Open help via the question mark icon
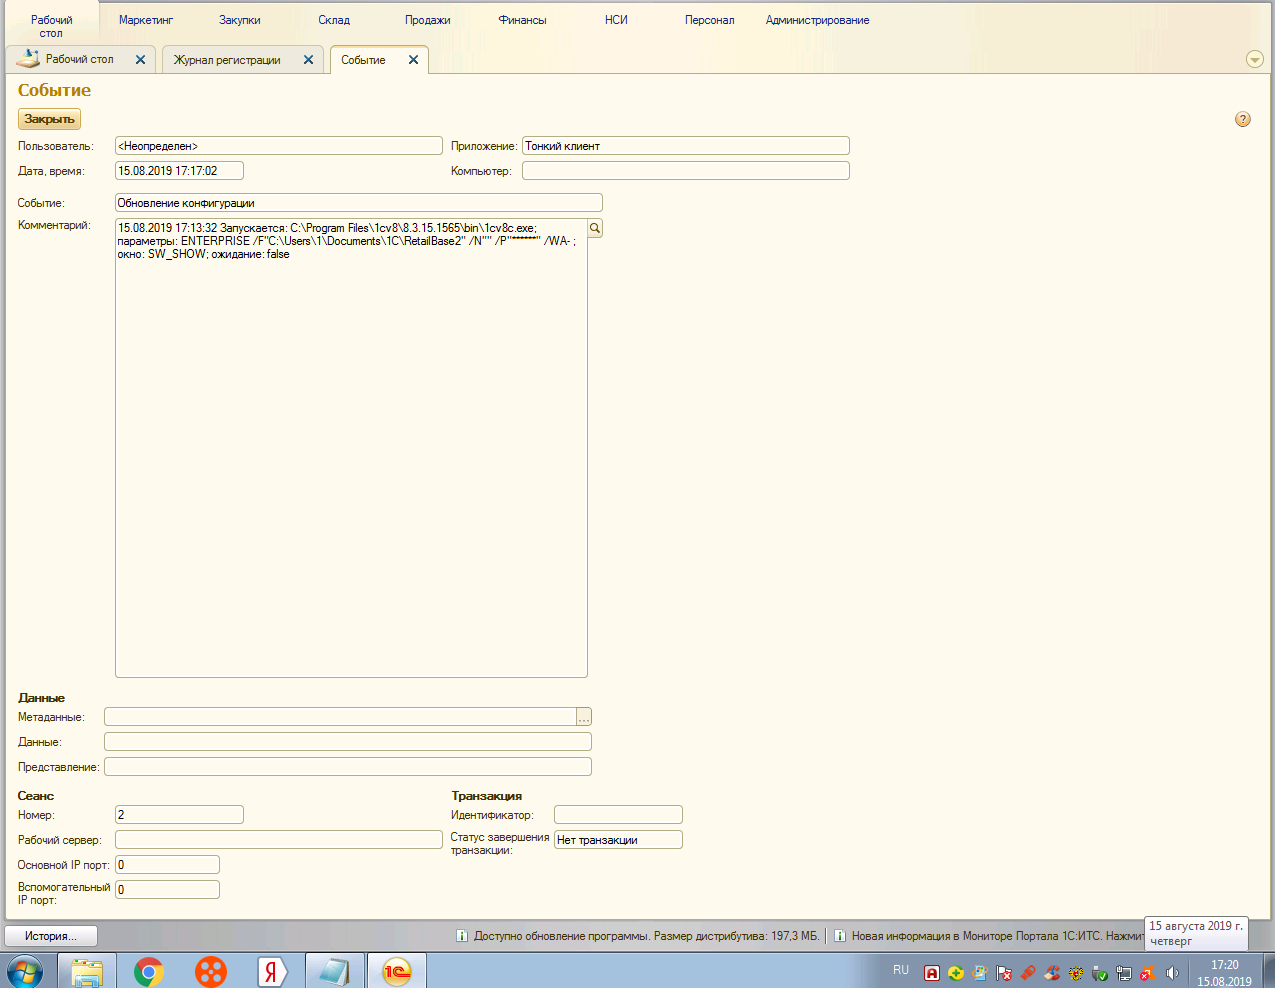Image resolution: width=1275 pixels, height=988 pixels. click(x=1243, y=119)
